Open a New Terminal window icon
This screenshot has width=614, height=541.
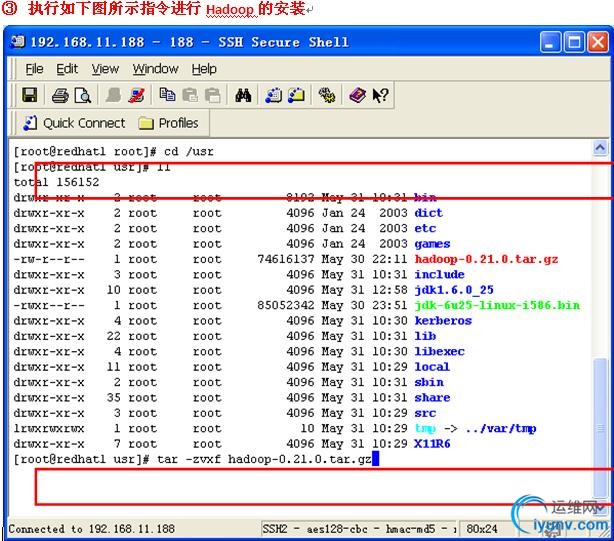coord(273,95)
